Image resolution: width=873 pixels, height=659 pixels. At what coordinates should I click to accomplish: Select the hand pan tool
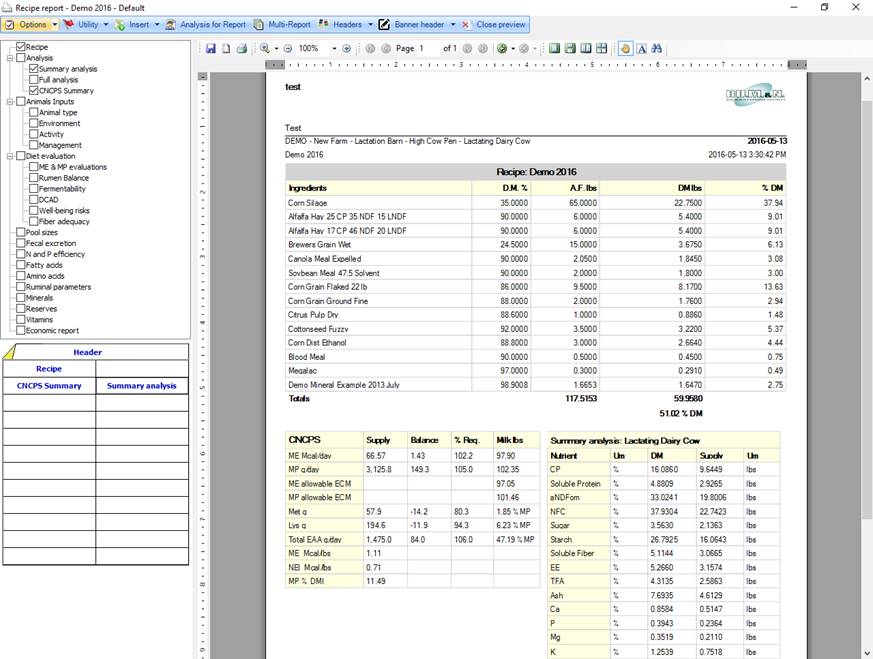point(625,48)
